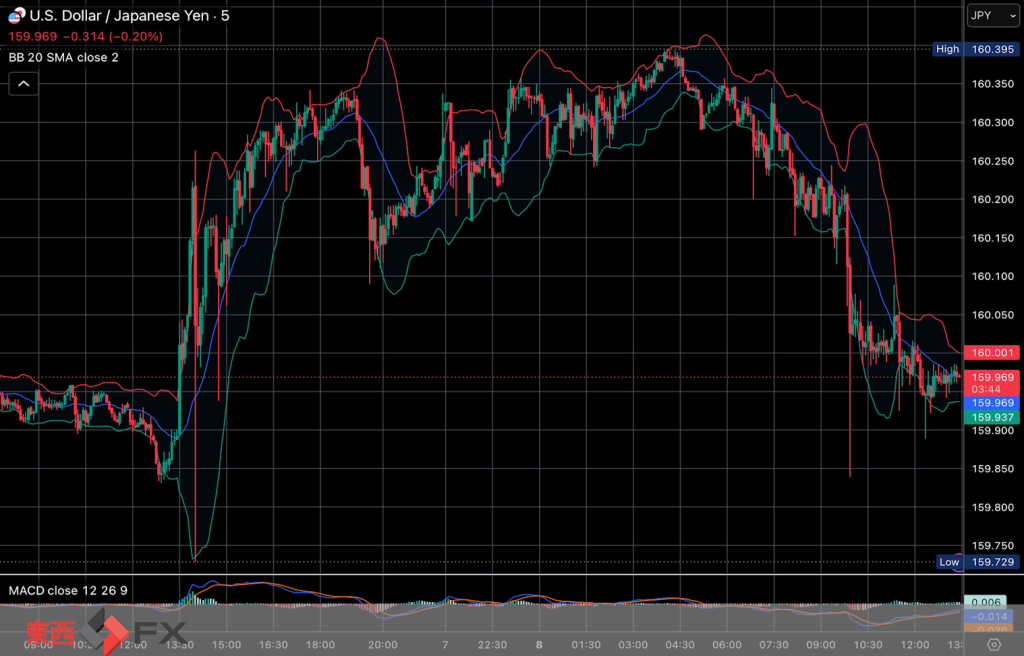1024x656 pixels.
Task: Collapse the indicator legend with chevron button
Action: pos(24,84)
